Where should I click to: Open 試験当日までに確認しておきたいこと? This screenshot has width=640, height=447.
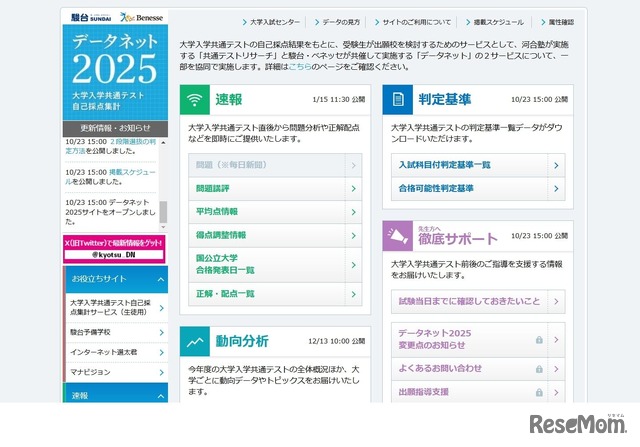point(478,302)
